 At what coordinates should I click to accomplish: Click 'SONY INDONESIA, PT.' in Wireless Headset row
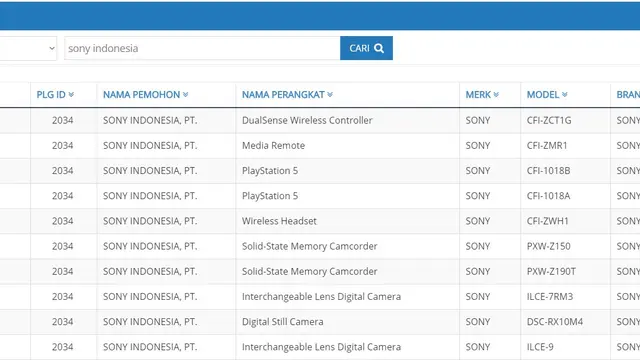150,221
